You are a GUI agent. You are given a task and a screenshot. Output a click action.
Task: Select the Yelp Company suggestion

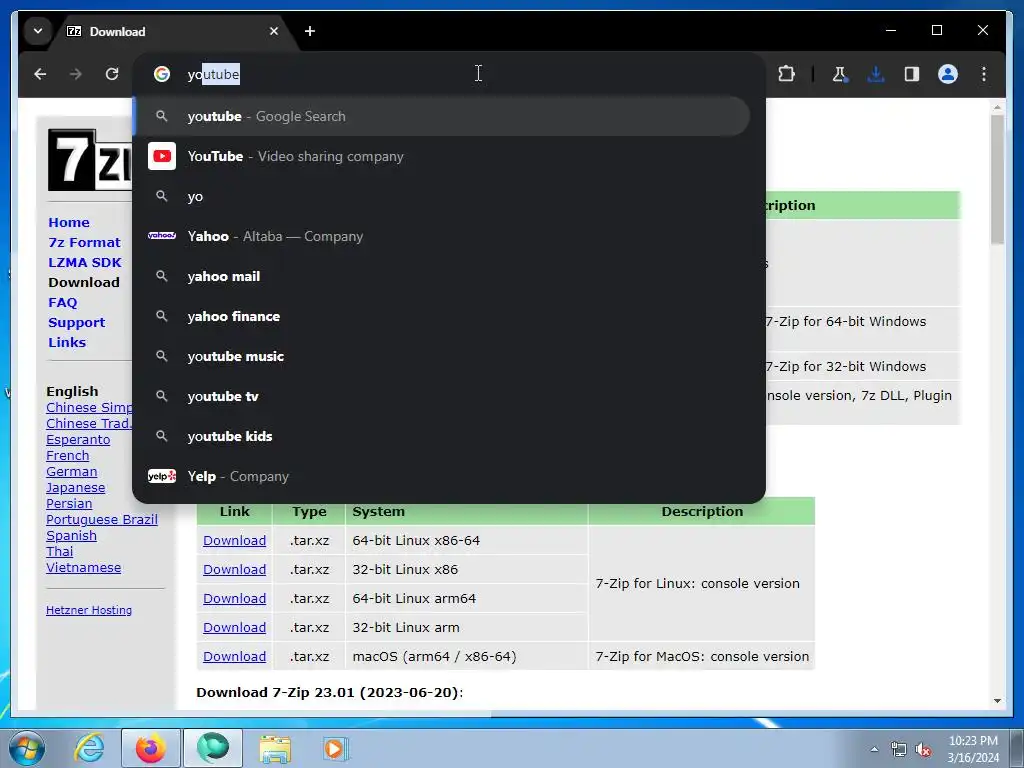[441, 476]
